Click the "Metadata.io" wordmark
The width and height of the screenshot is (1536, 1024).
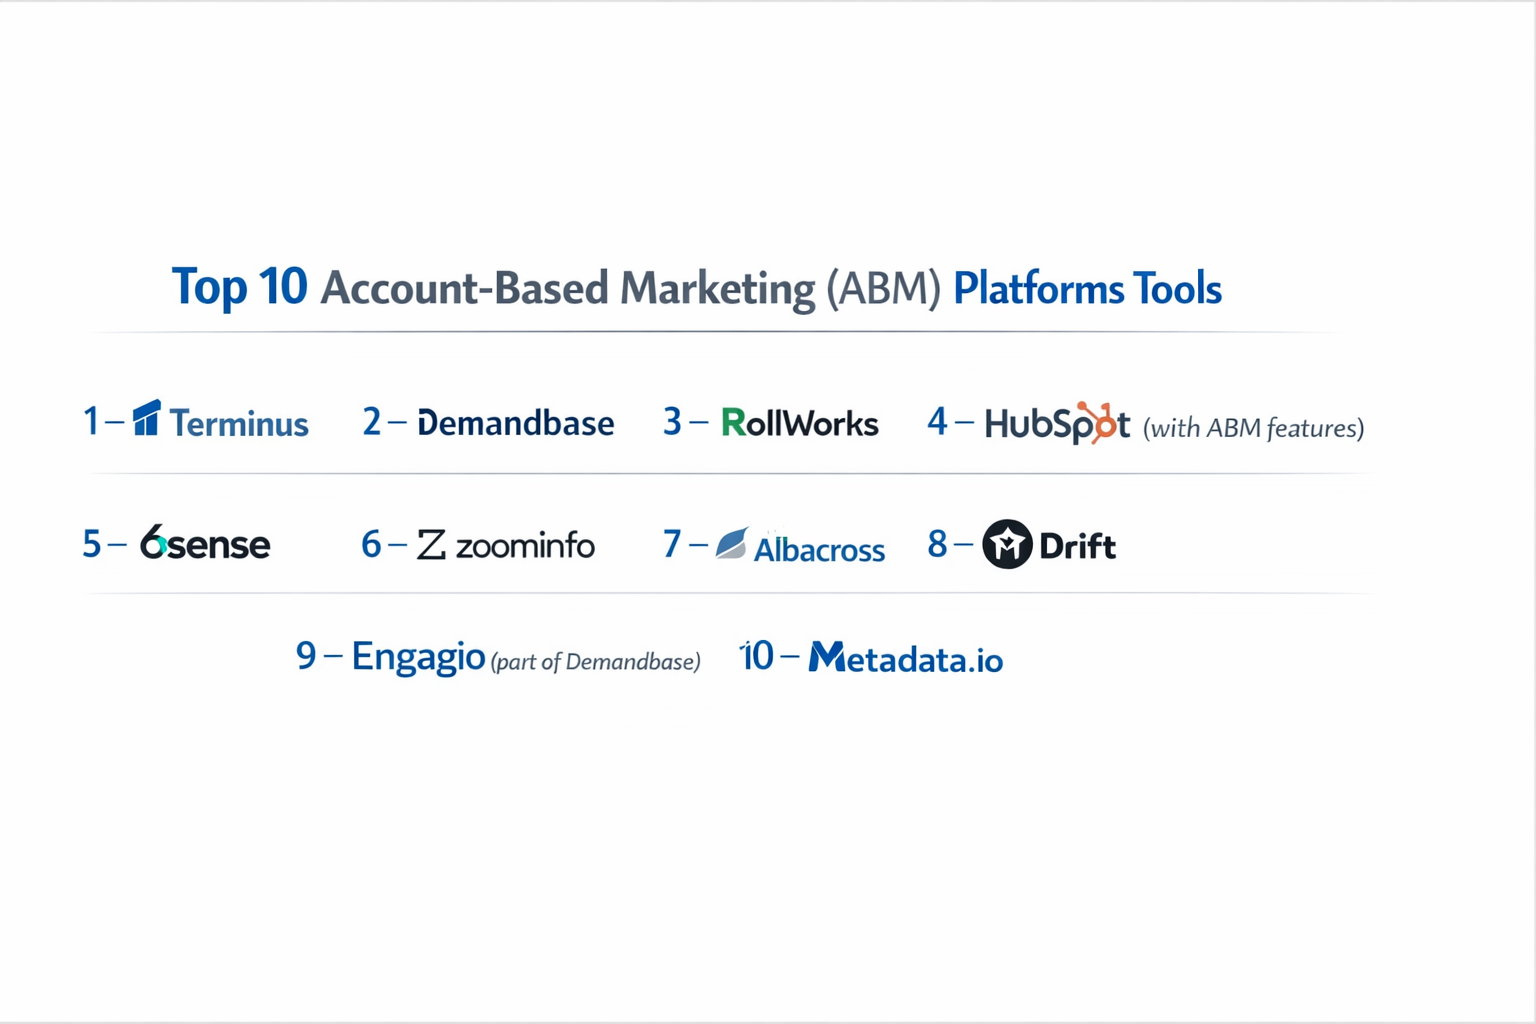click(x=906, y=659)
